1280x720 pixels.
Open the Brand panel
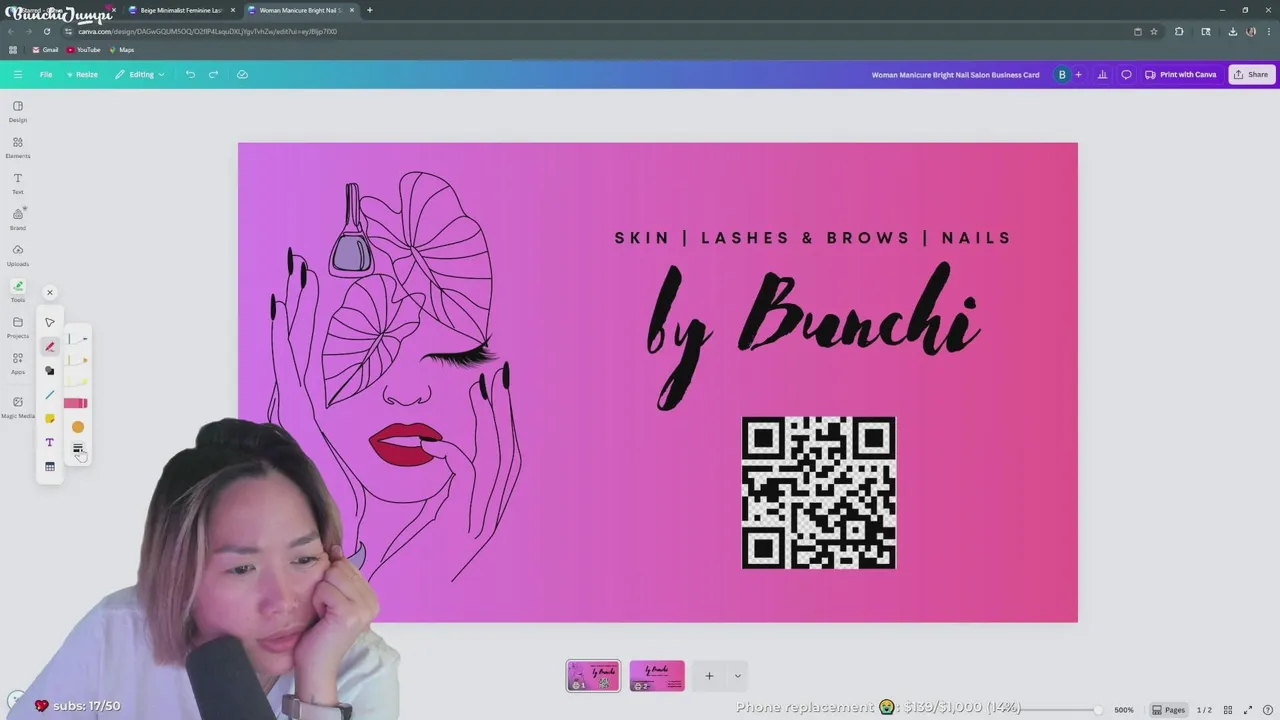coord(18,219)
